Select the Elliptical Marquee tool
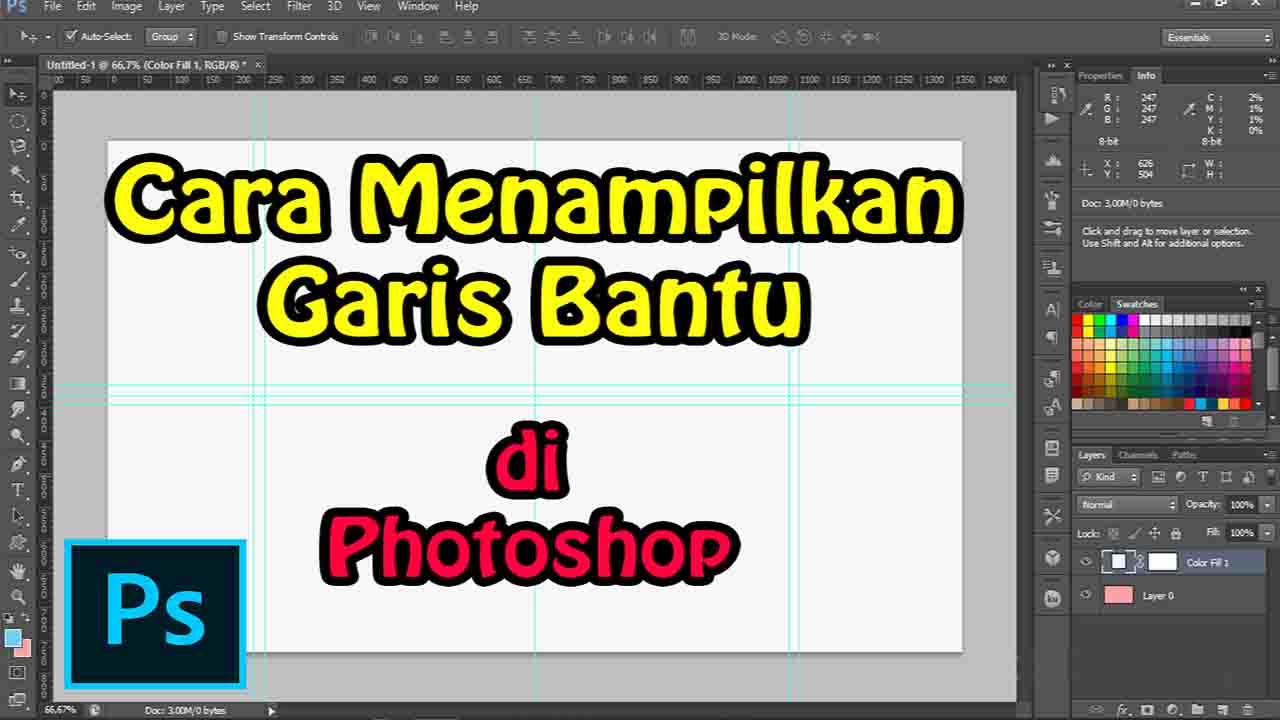Viewport: 1280px width, 720px height. pos(18,121)
